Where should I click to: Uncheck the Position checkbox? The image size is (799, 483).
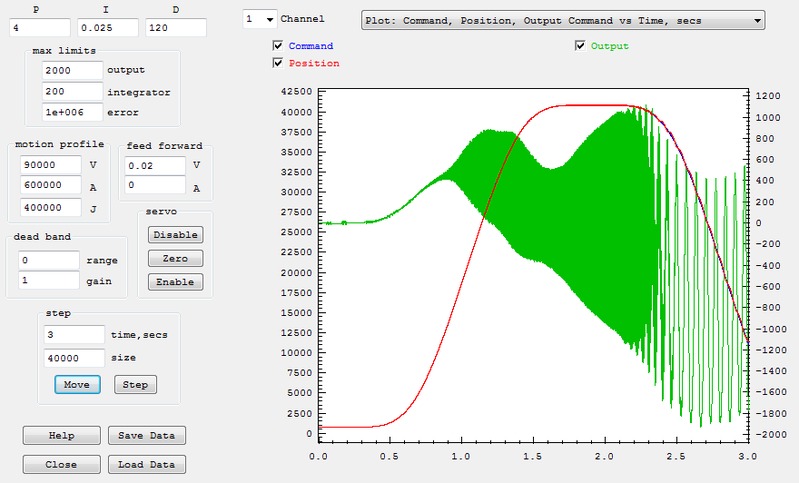278,63
